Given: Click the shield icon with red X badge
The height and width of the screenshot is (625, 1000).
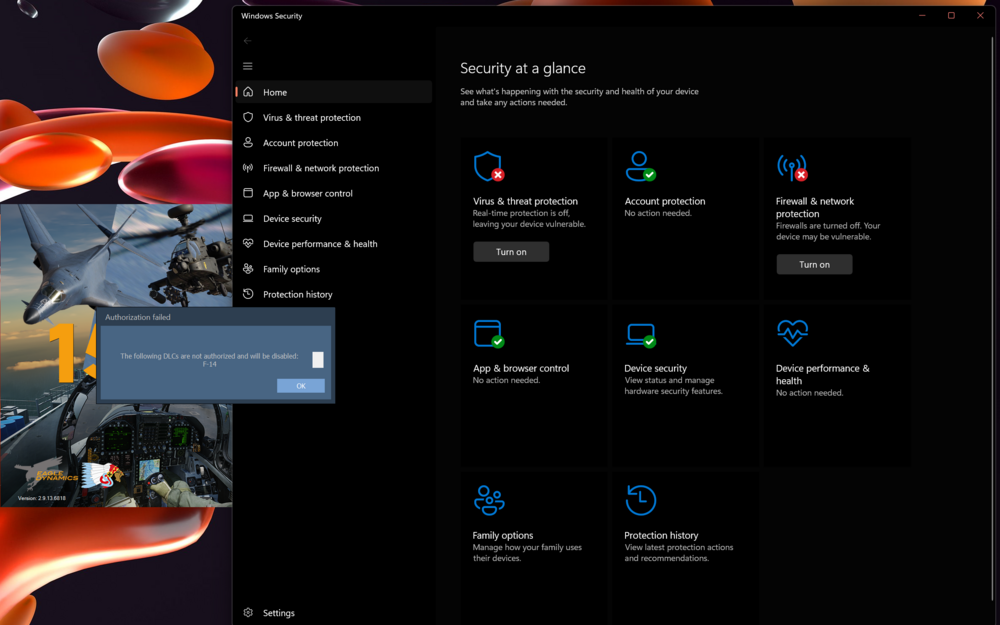Looking at the screenshot, I should pos(488,166).
